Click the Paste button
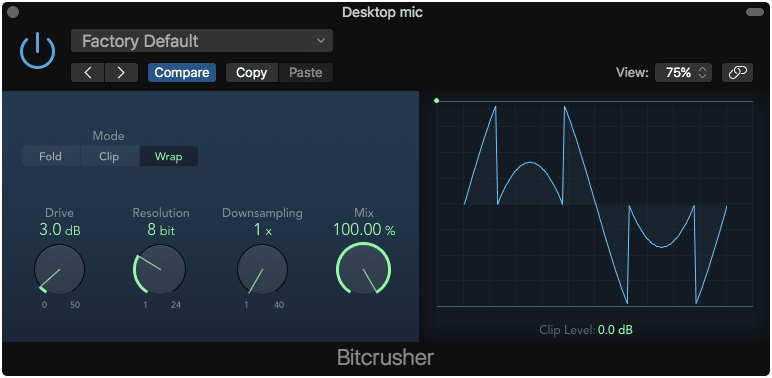This screenshot has height=378, width=772. 306,73
